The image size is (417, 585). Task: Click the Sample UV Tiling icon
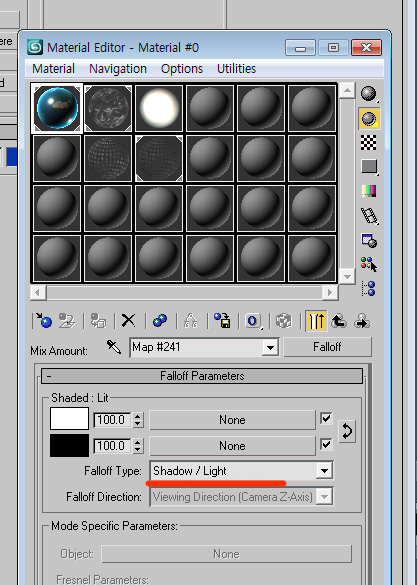click(369, 167)
